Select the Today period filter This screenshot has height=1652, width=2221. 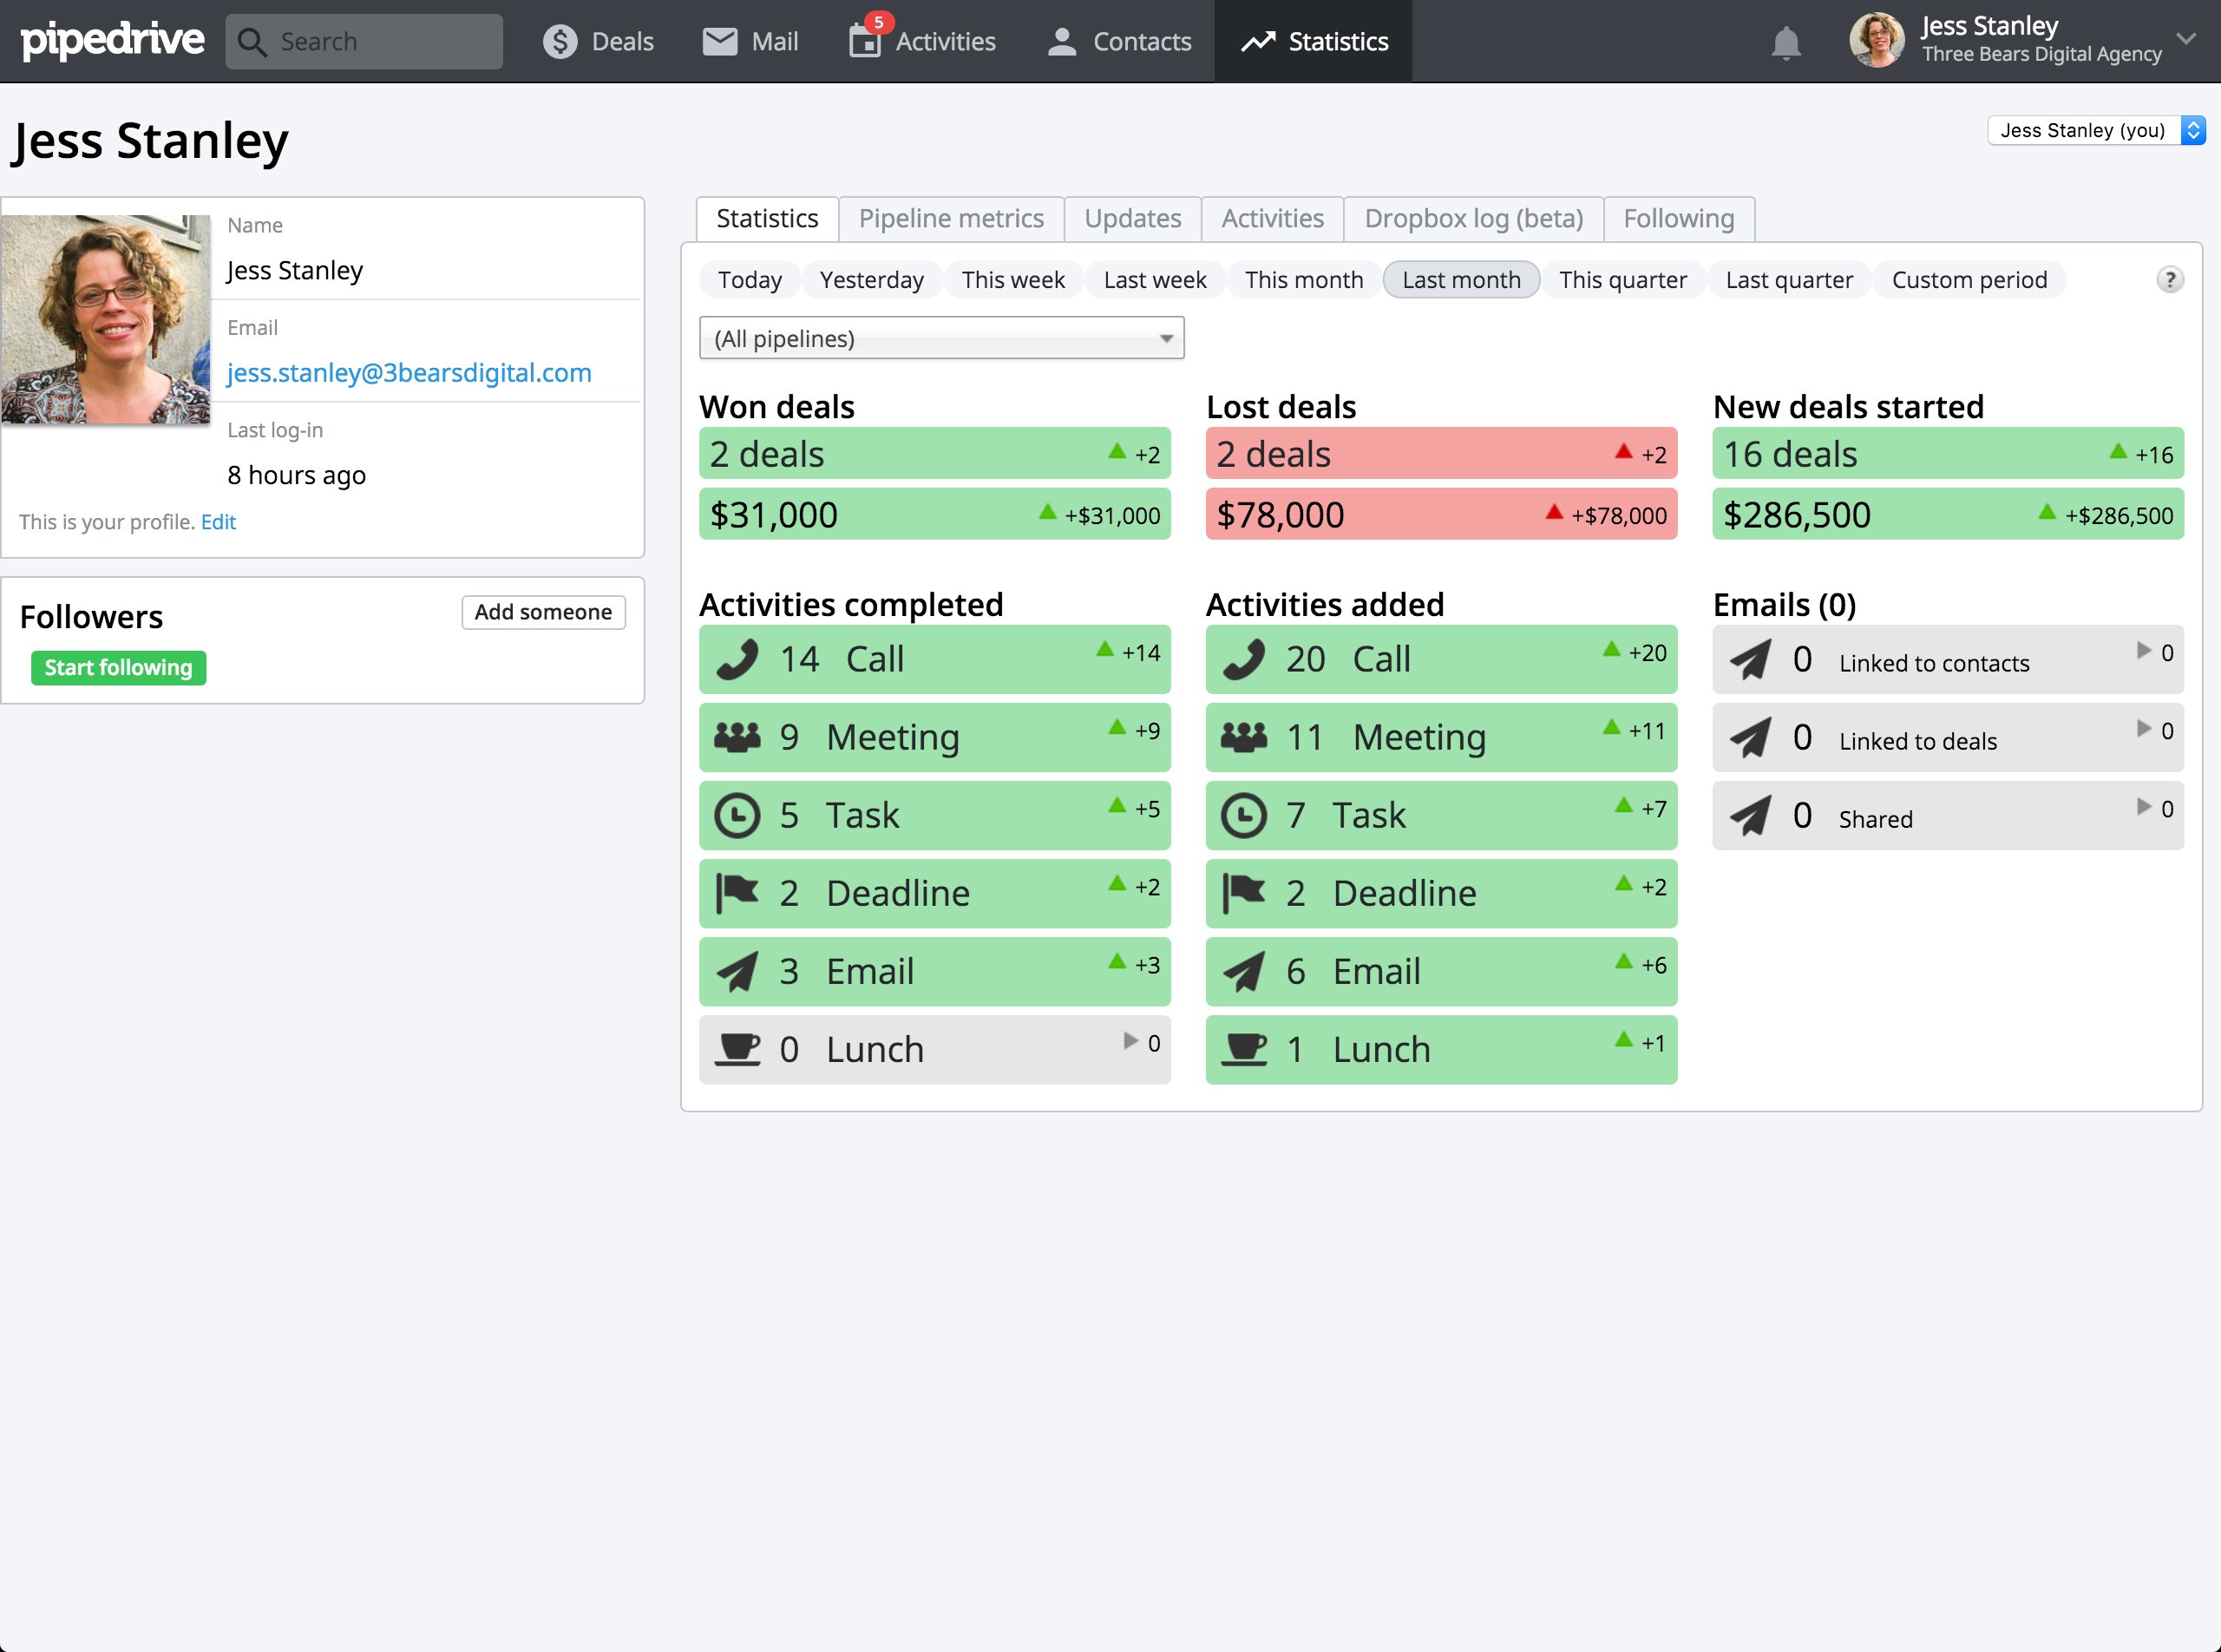point(749,280)
